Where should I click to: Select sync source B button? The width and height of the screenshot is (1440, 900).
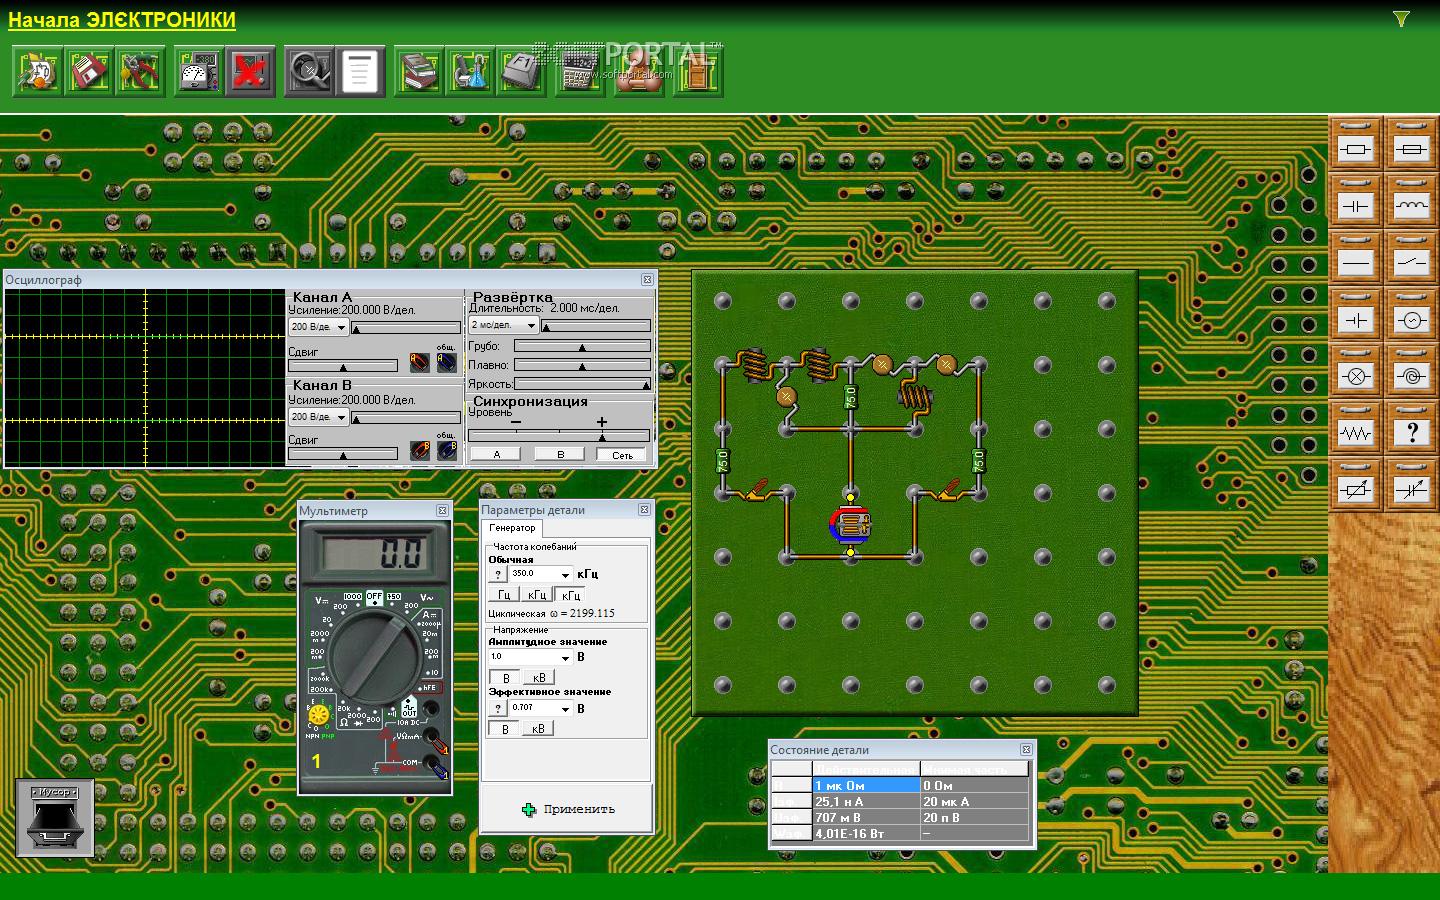(x=560, y=454)
